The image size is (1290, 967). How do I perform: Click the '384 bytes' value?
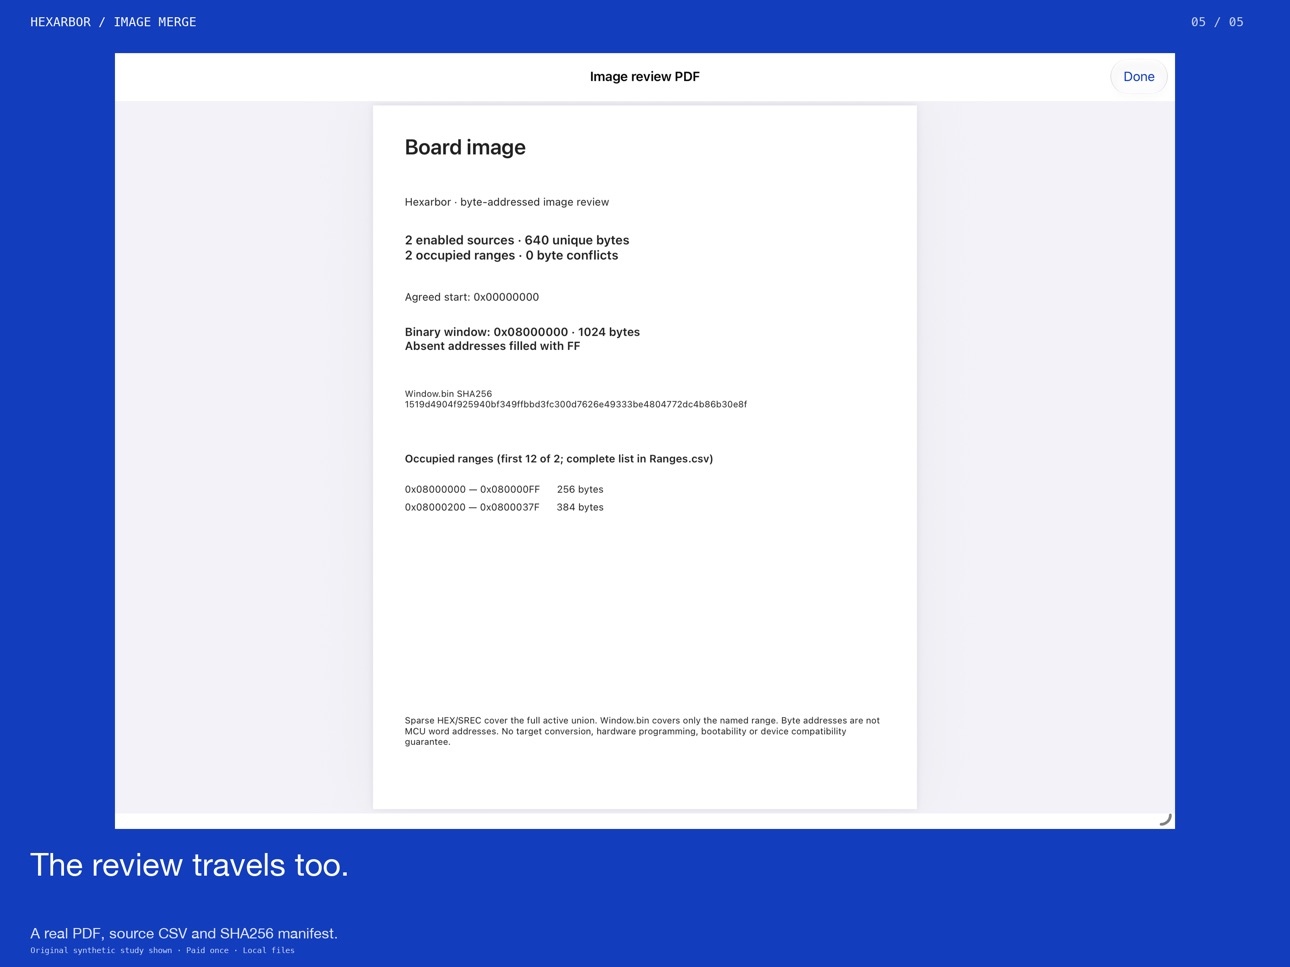(580, 508)
